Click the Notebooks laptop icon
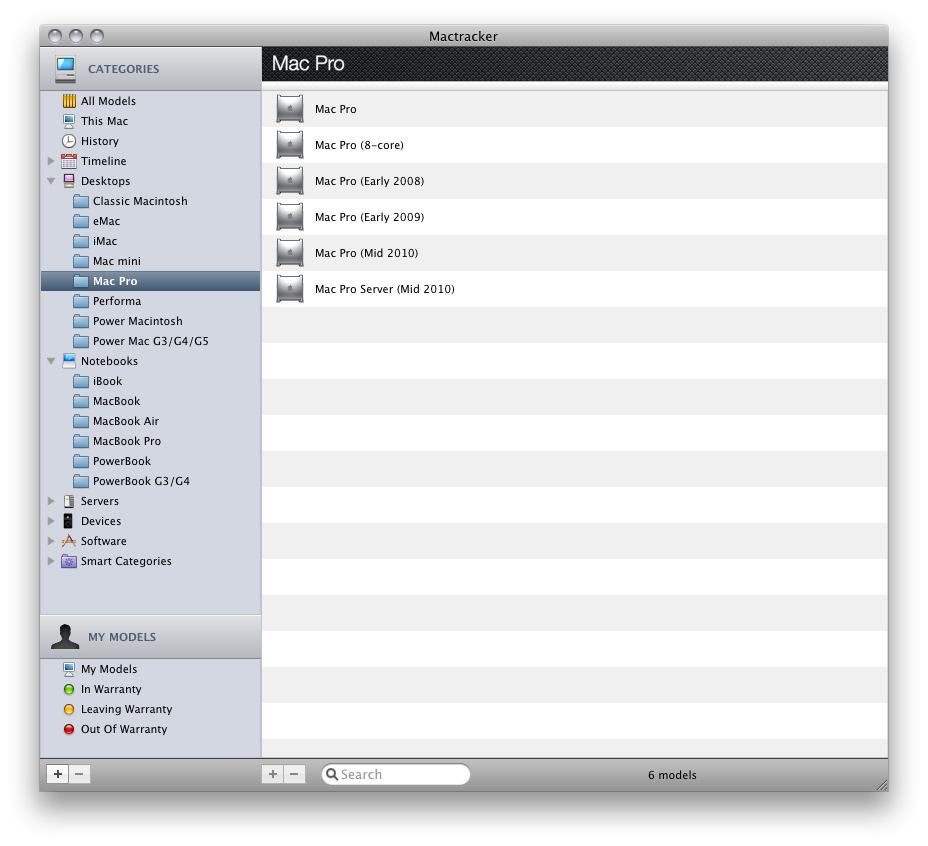This screenshot has height=846, width=928. 69,361
